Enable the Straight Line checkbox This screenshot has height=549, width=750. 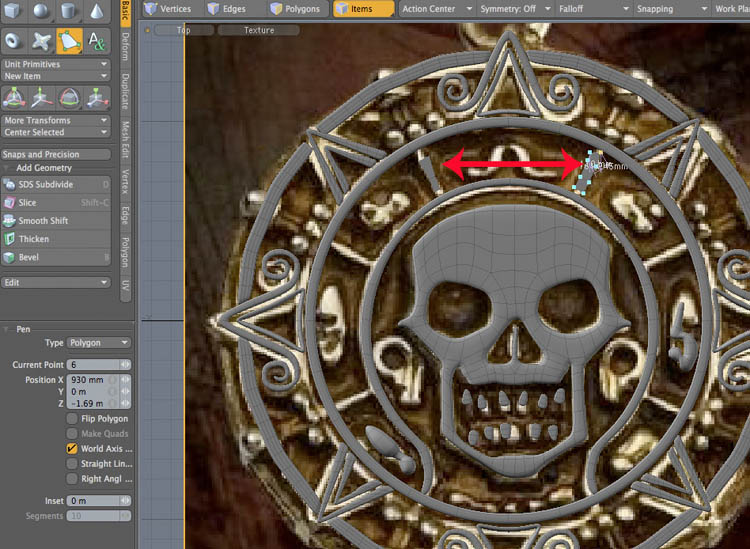point(72,464)
